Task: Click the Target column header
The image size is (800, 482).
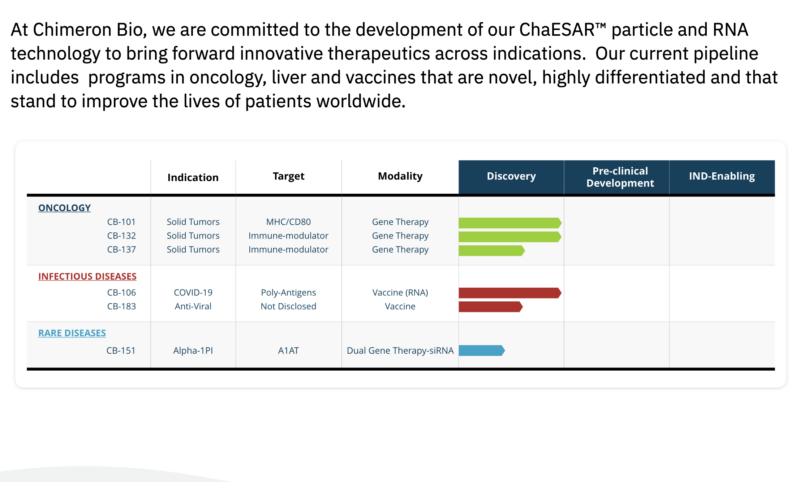Action: pyautogui.click(x=288, y=176)
